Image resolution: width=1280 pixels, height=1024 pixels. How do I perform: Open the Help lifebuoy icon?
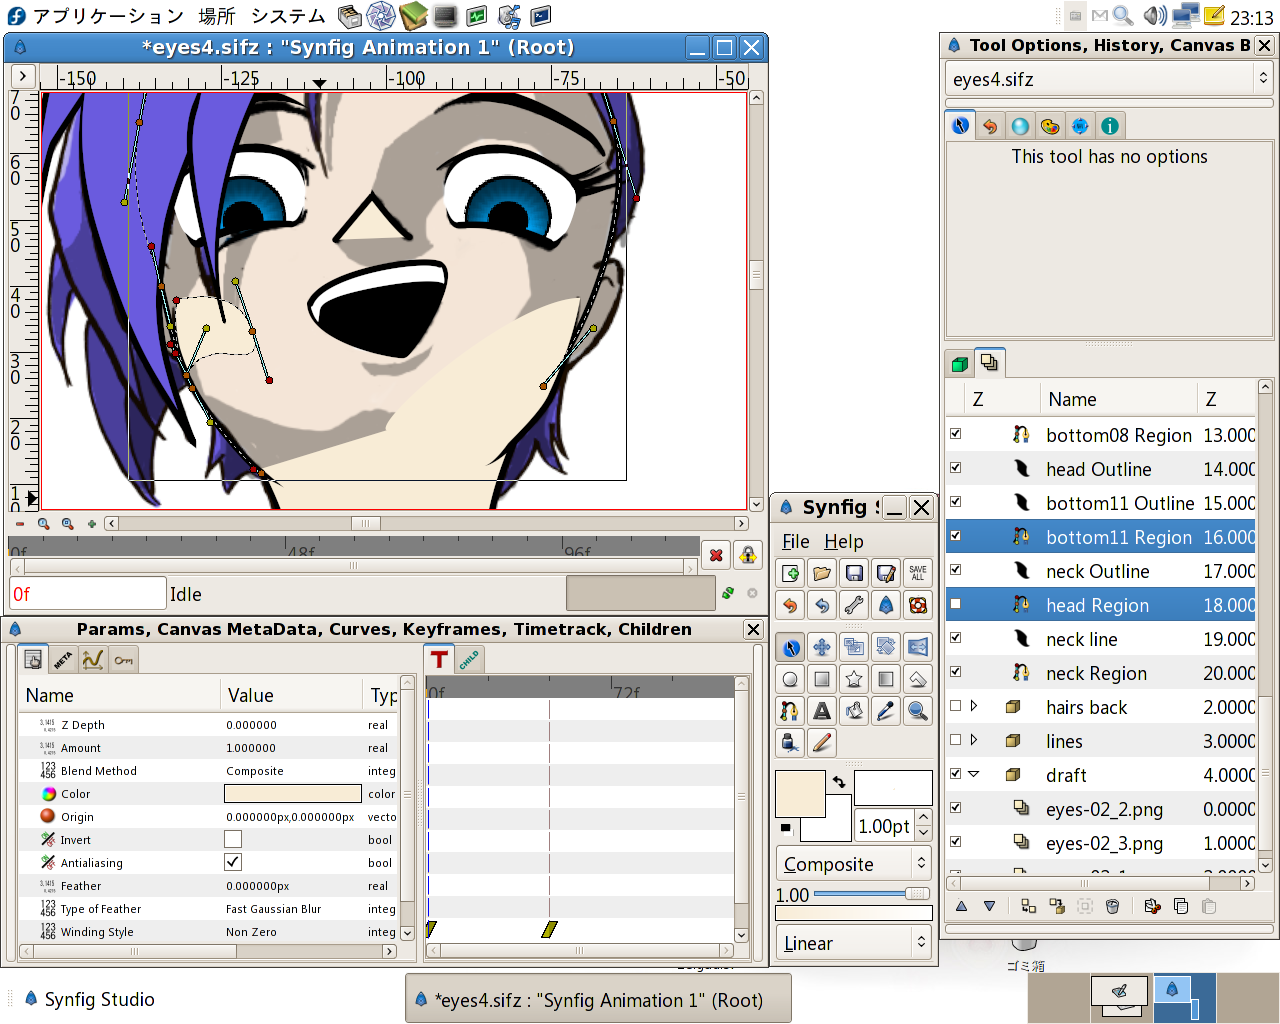918,605
